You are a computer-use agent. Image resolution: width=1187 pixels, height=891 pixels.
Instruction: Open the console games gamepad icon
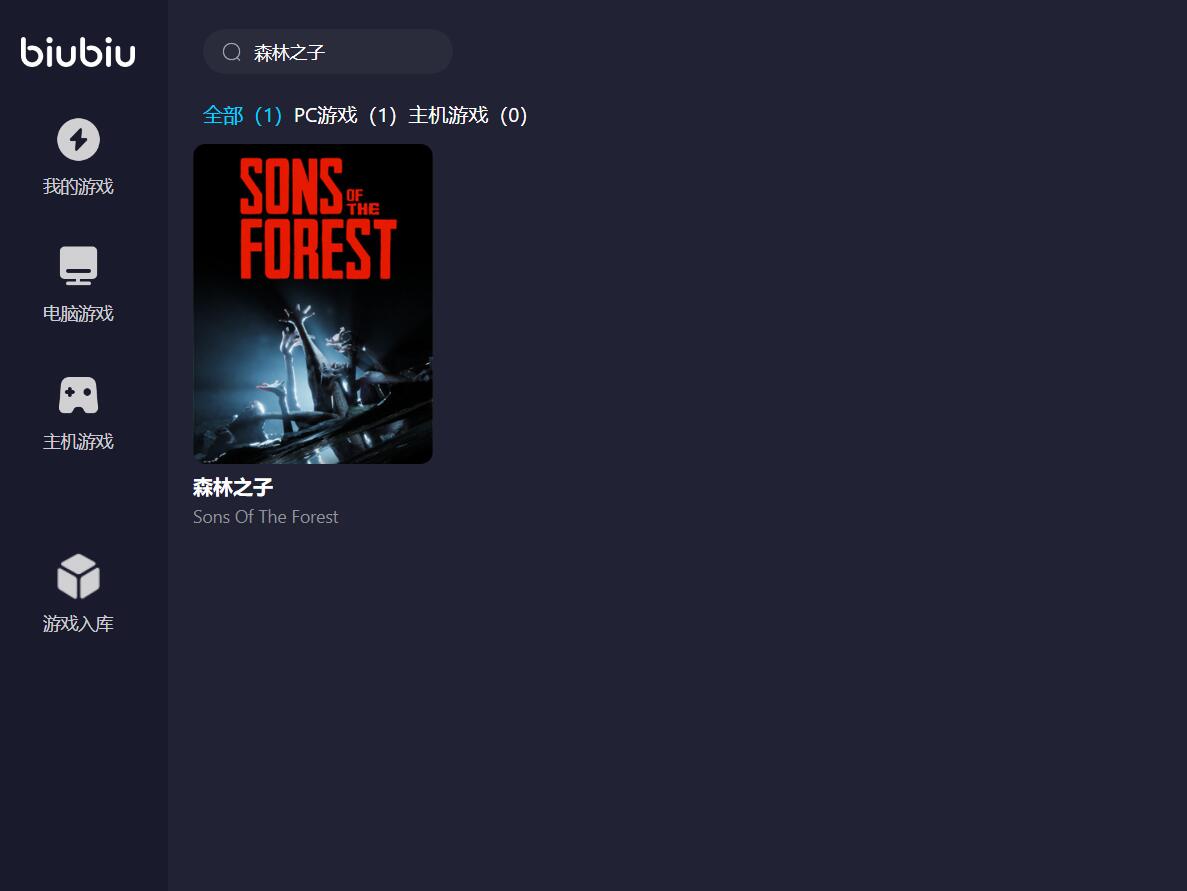tap(78, 395)
